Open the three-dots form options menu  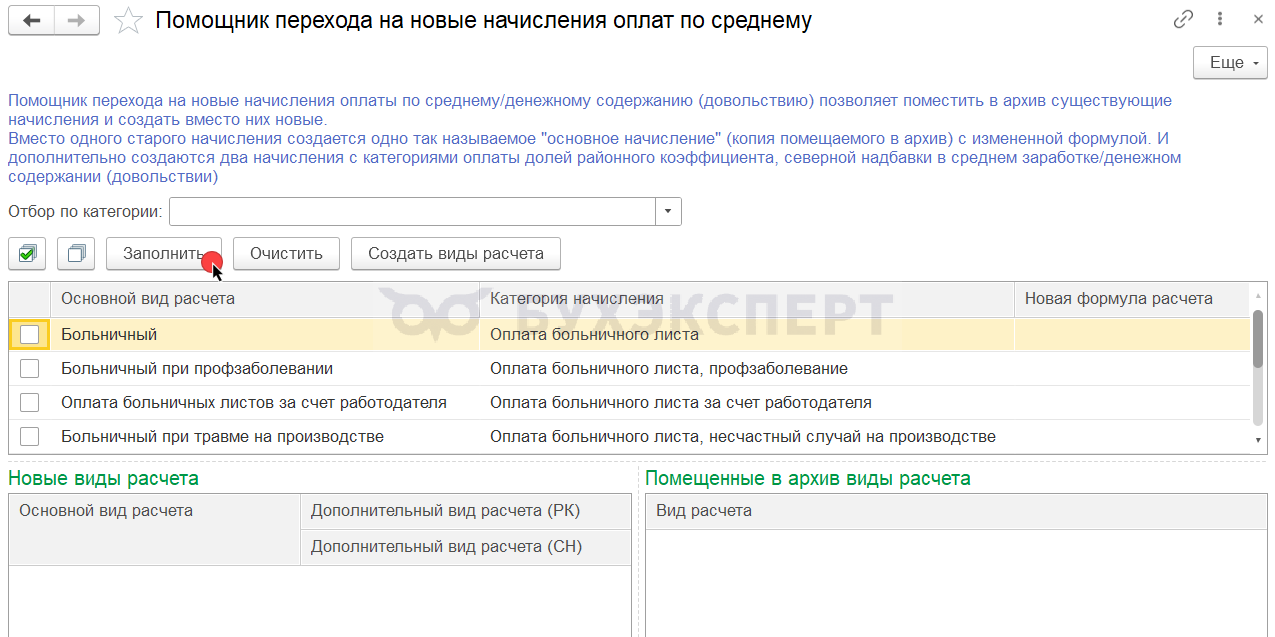point(1220,19)
